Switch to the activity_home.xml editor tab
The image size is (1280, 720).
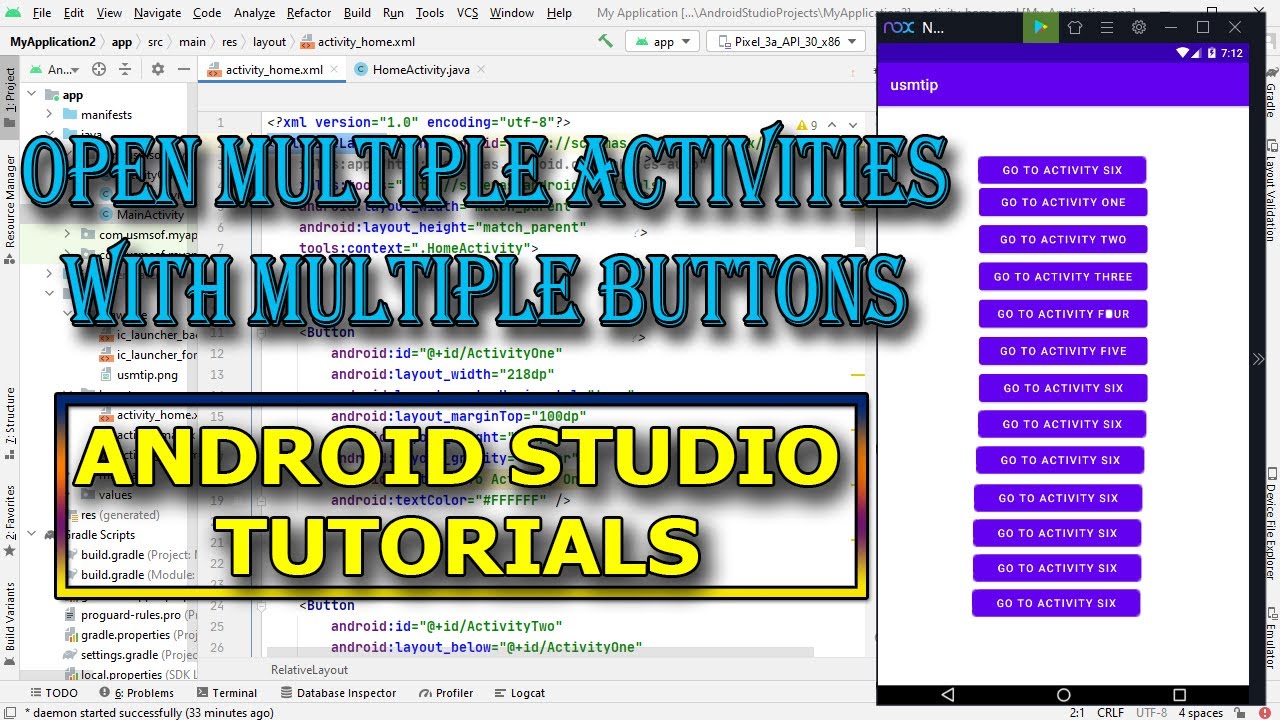(273, 69)
